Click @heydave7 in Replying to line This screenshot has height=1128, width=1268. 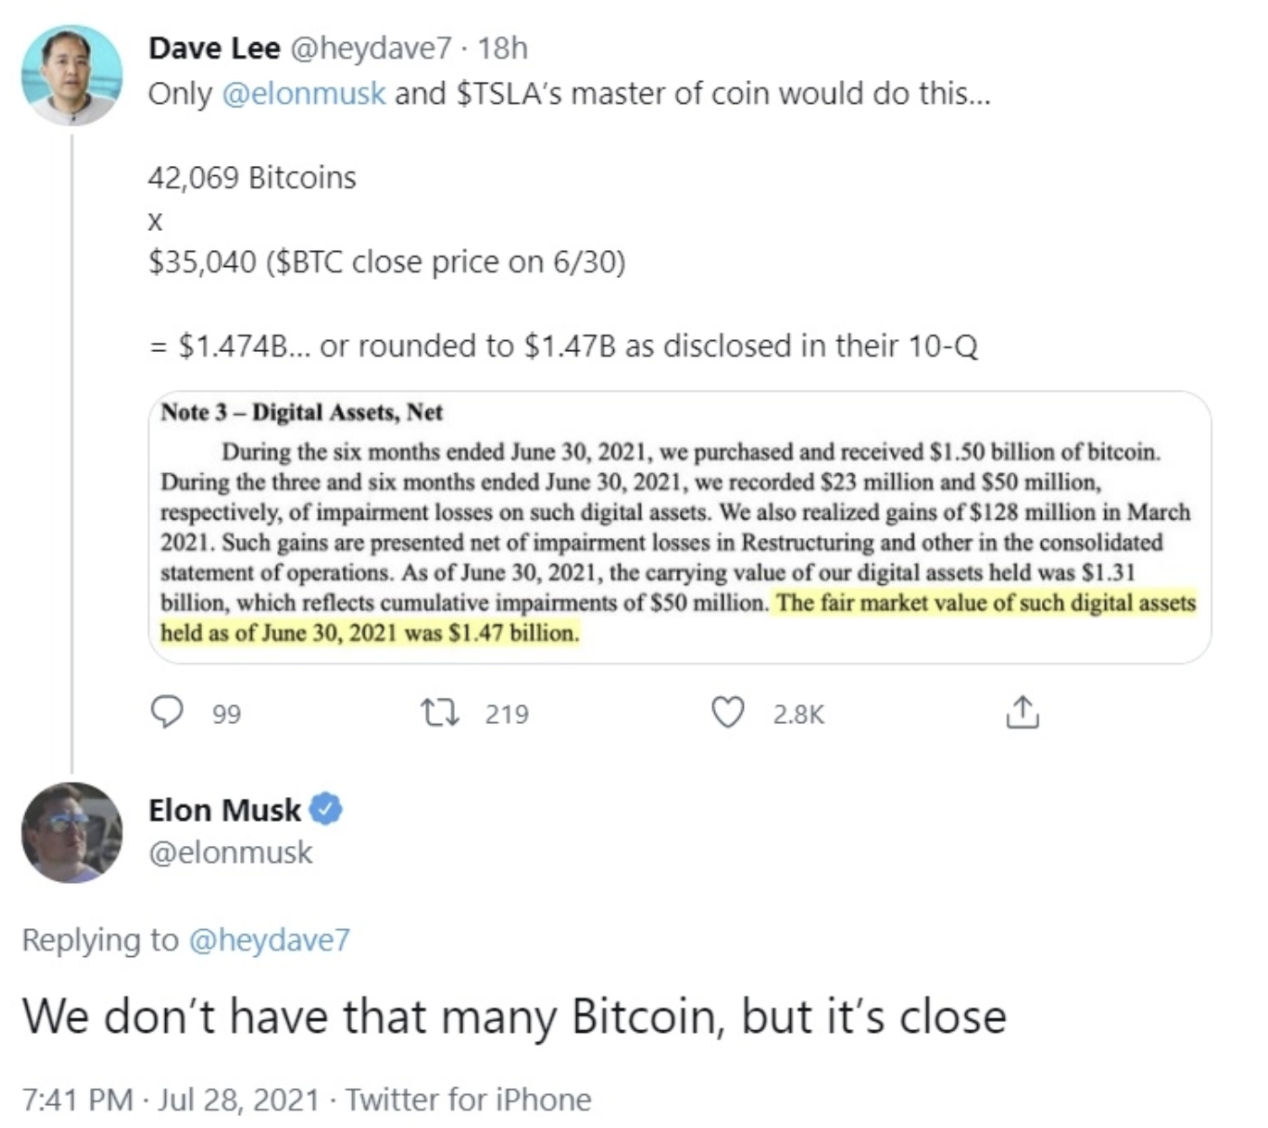pyautogui.click(x=269, y=940)
